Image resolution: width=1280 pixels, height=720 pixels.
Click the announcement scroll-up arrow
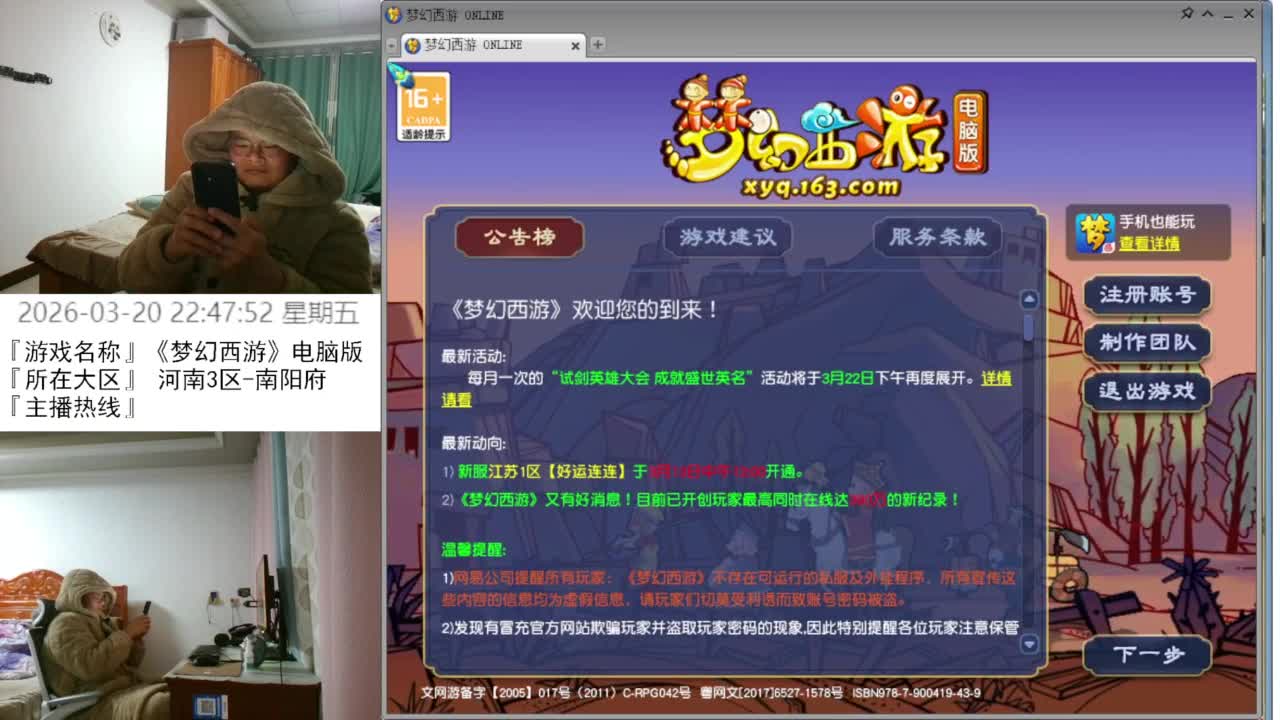pos(1029,299)
